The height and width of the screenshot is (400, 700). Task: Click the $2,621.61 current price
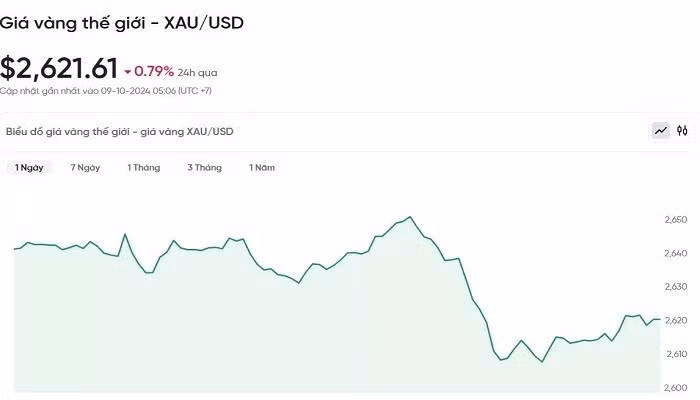point(59,69)
